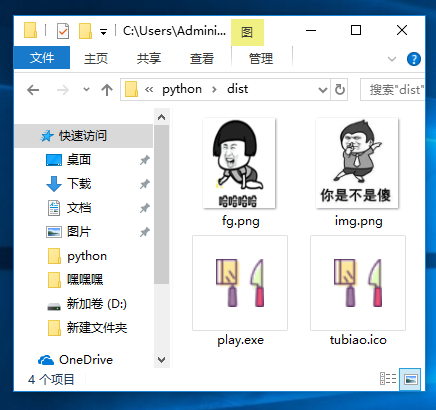Click the New Folder quick access icon
This screenshot has height=410, width=436.
tap(85, 31)
